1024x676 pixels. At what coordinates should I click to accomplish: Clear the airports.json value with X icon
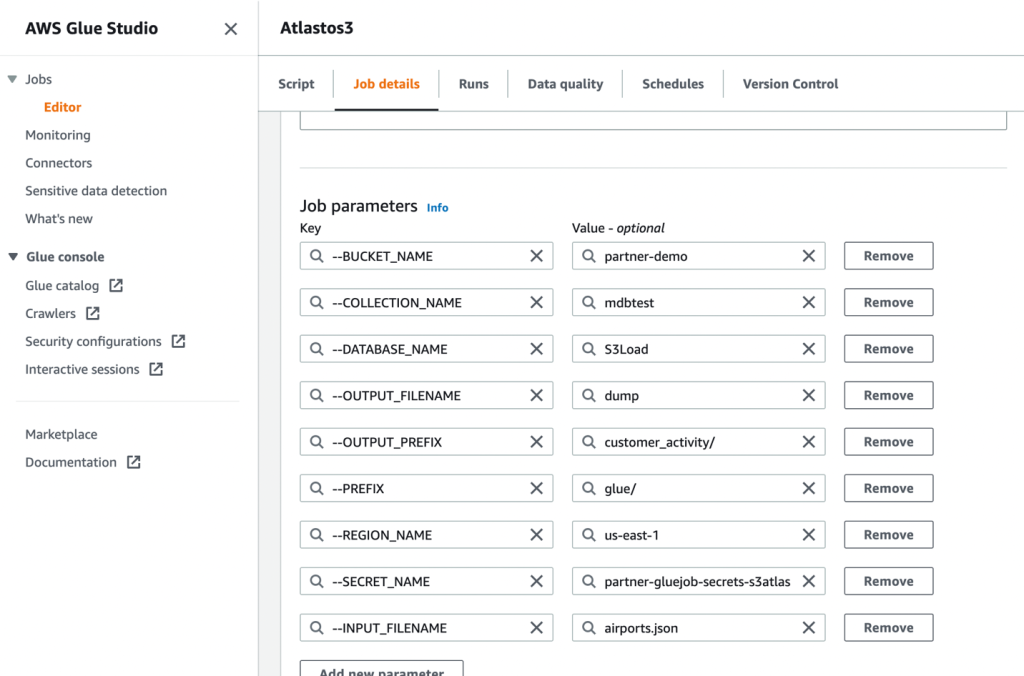pos(810,627)
